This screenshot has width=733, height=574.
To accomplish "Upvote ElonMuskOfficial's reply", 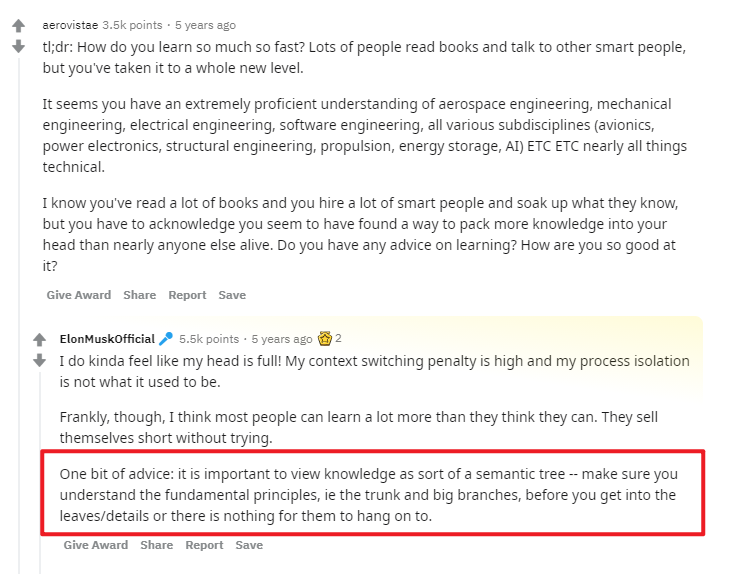I will point(40,339).
